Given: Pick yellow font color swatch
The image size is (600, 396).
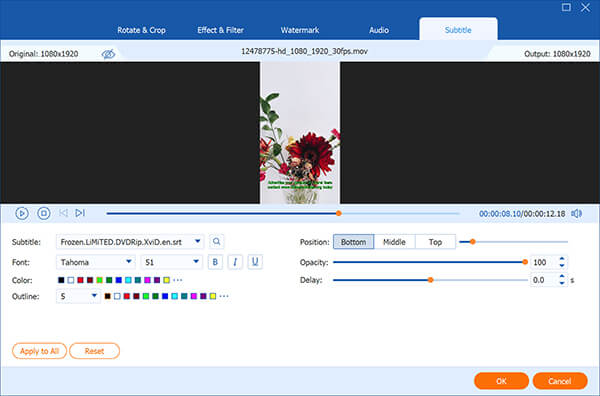Looking at the screenshot, I should coord(166,280).
